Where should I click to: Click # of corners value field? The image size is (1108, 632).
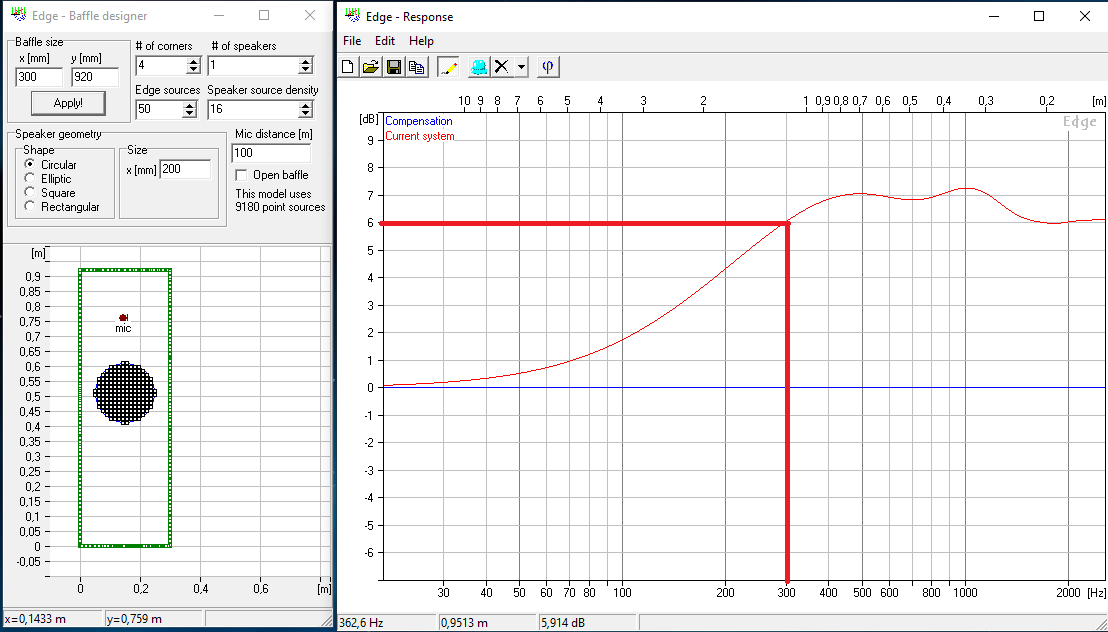pyautogui.click(x=161, y=66)
